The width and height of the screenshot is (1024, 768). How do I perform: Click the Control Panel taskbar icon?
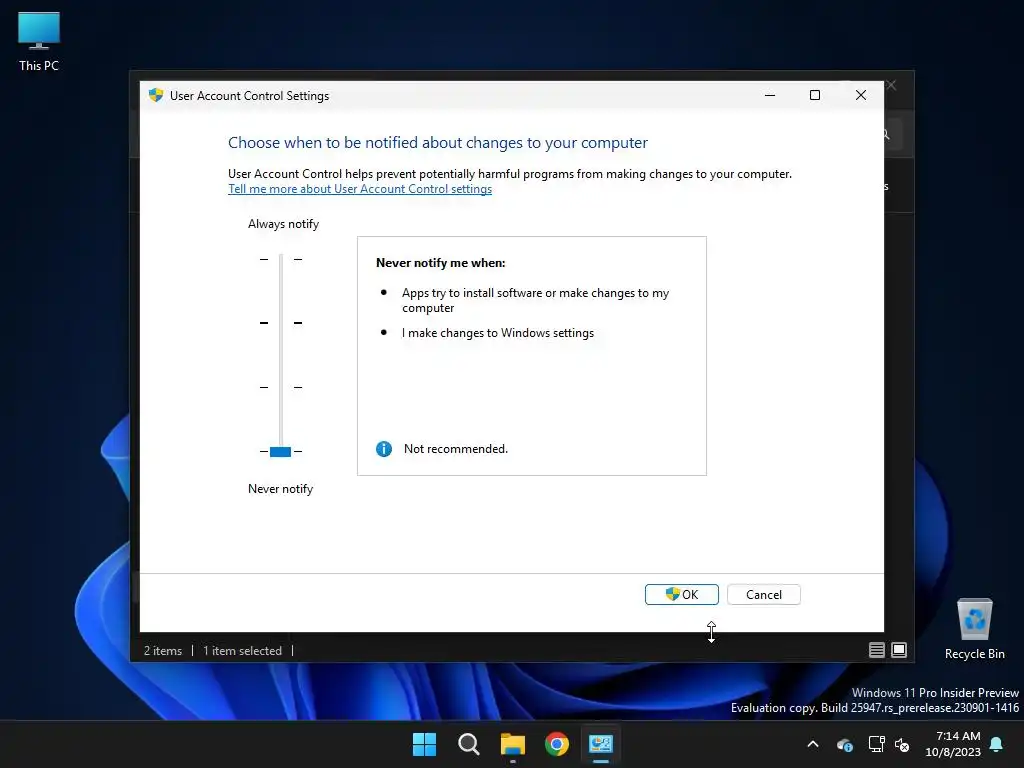tap(601, 744)
